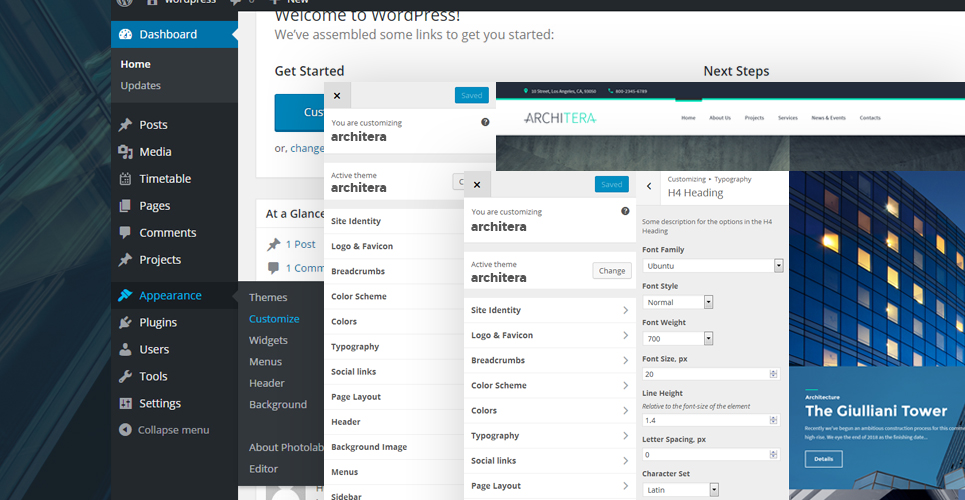The height and width of the screenshot is (500, 965).
Task: Close the rear customizer panel with X
Action: coord(337,96)
